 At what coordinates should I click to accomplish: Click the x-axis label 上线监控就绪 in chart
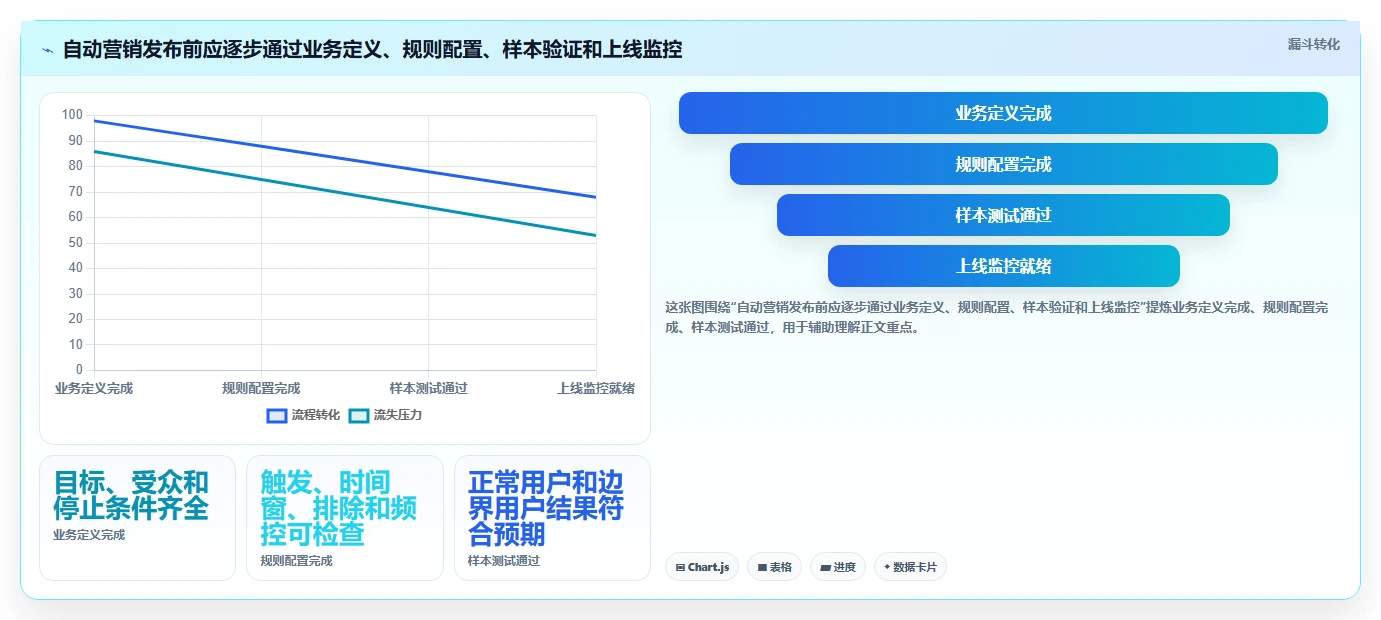tap(596, 388)
